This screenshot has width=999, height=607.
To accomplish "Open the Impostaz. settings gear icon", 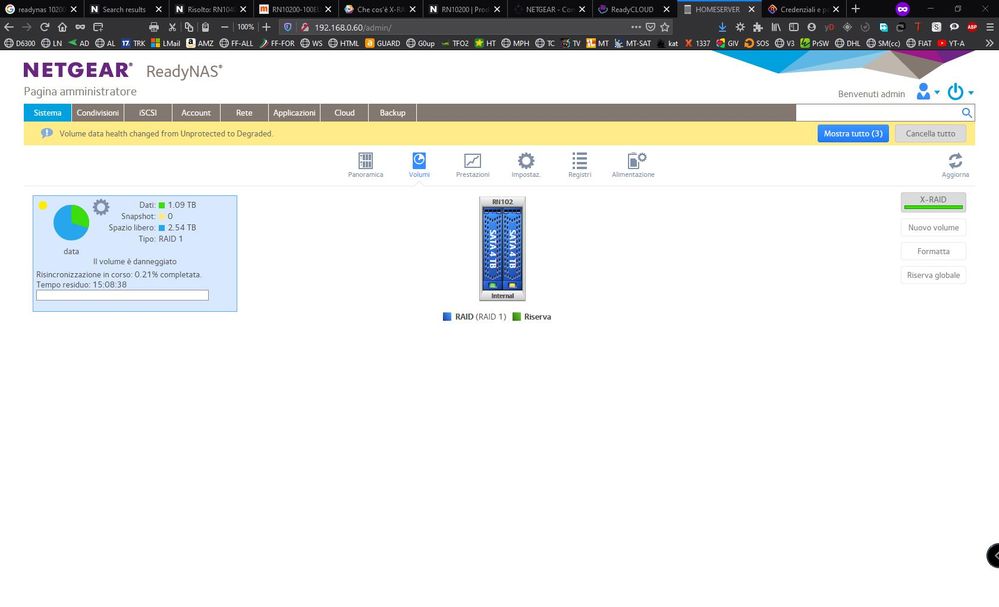I will (525, 162).
